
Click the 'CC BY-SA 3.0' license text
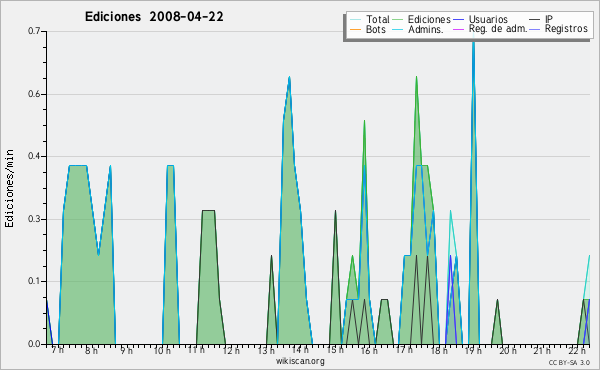click(569, 362)
